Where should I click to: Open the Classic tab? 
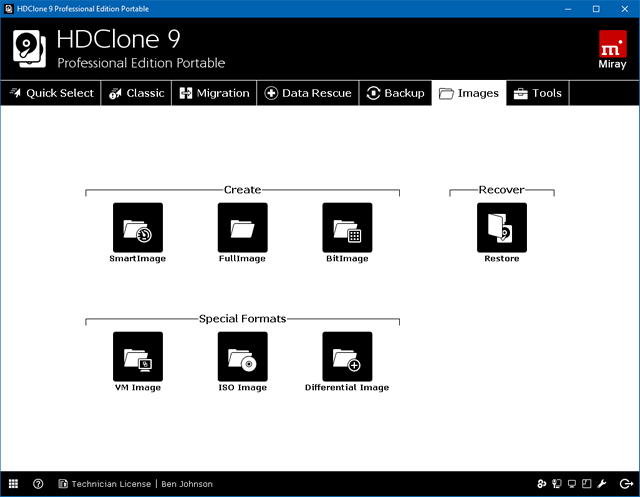pyautogui.click(x=136, y=93)
